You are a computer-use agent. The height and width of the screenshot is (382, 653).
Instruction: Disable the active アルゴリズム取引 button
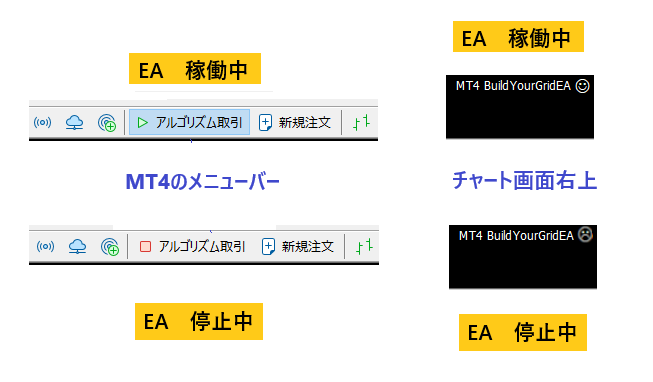tap(189, 122)
